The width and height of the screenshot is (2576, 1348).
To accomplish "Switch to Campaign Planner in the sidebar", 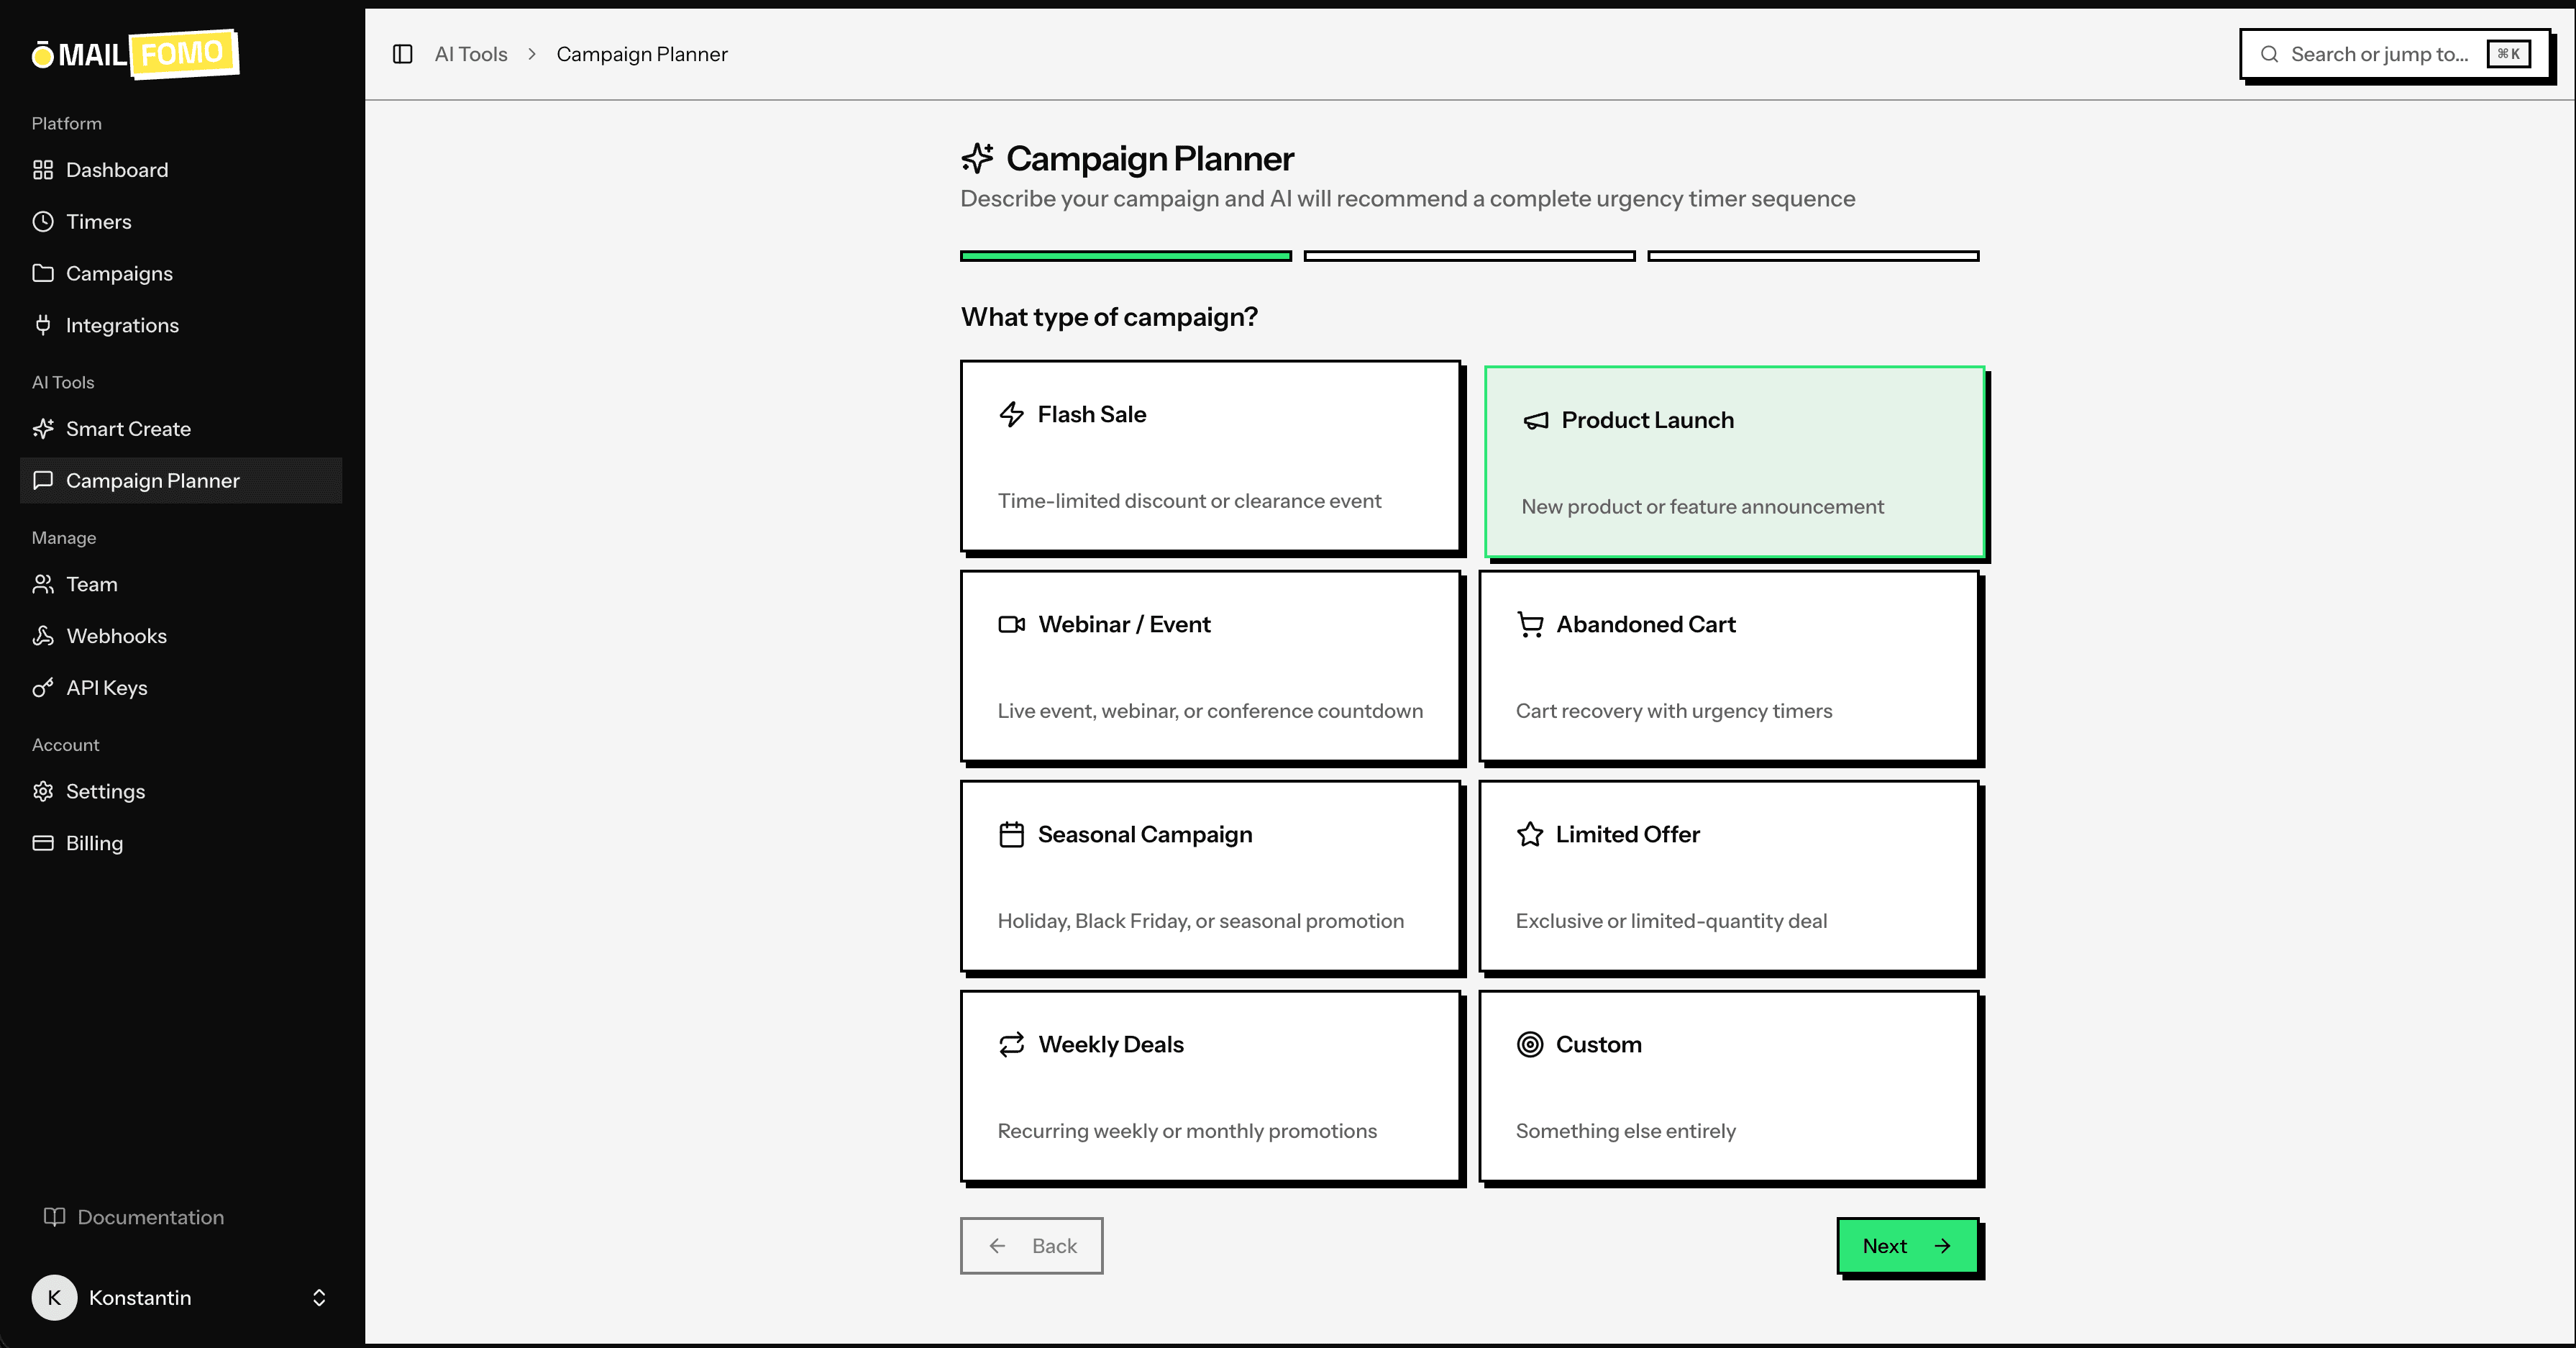I will 152,480.
